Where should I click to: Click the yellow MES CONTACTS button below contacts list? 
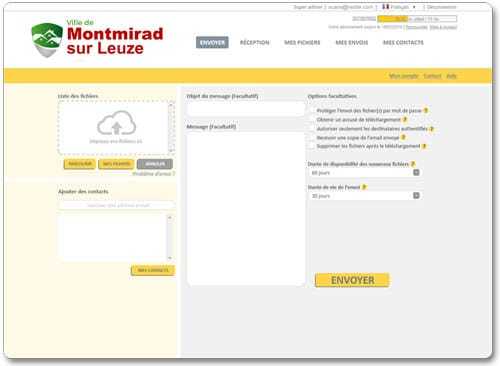(x=153, y=270)
